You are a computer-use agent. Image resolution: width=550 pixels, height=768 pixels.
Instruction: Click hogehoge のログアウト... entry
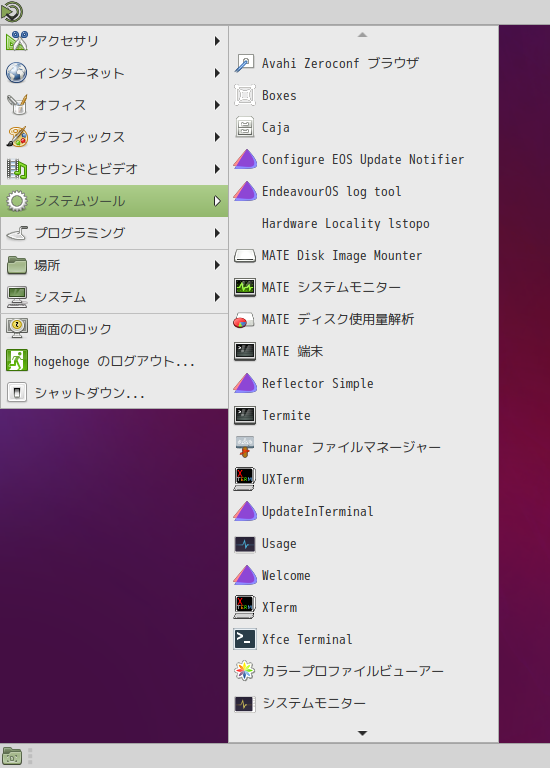115,361
